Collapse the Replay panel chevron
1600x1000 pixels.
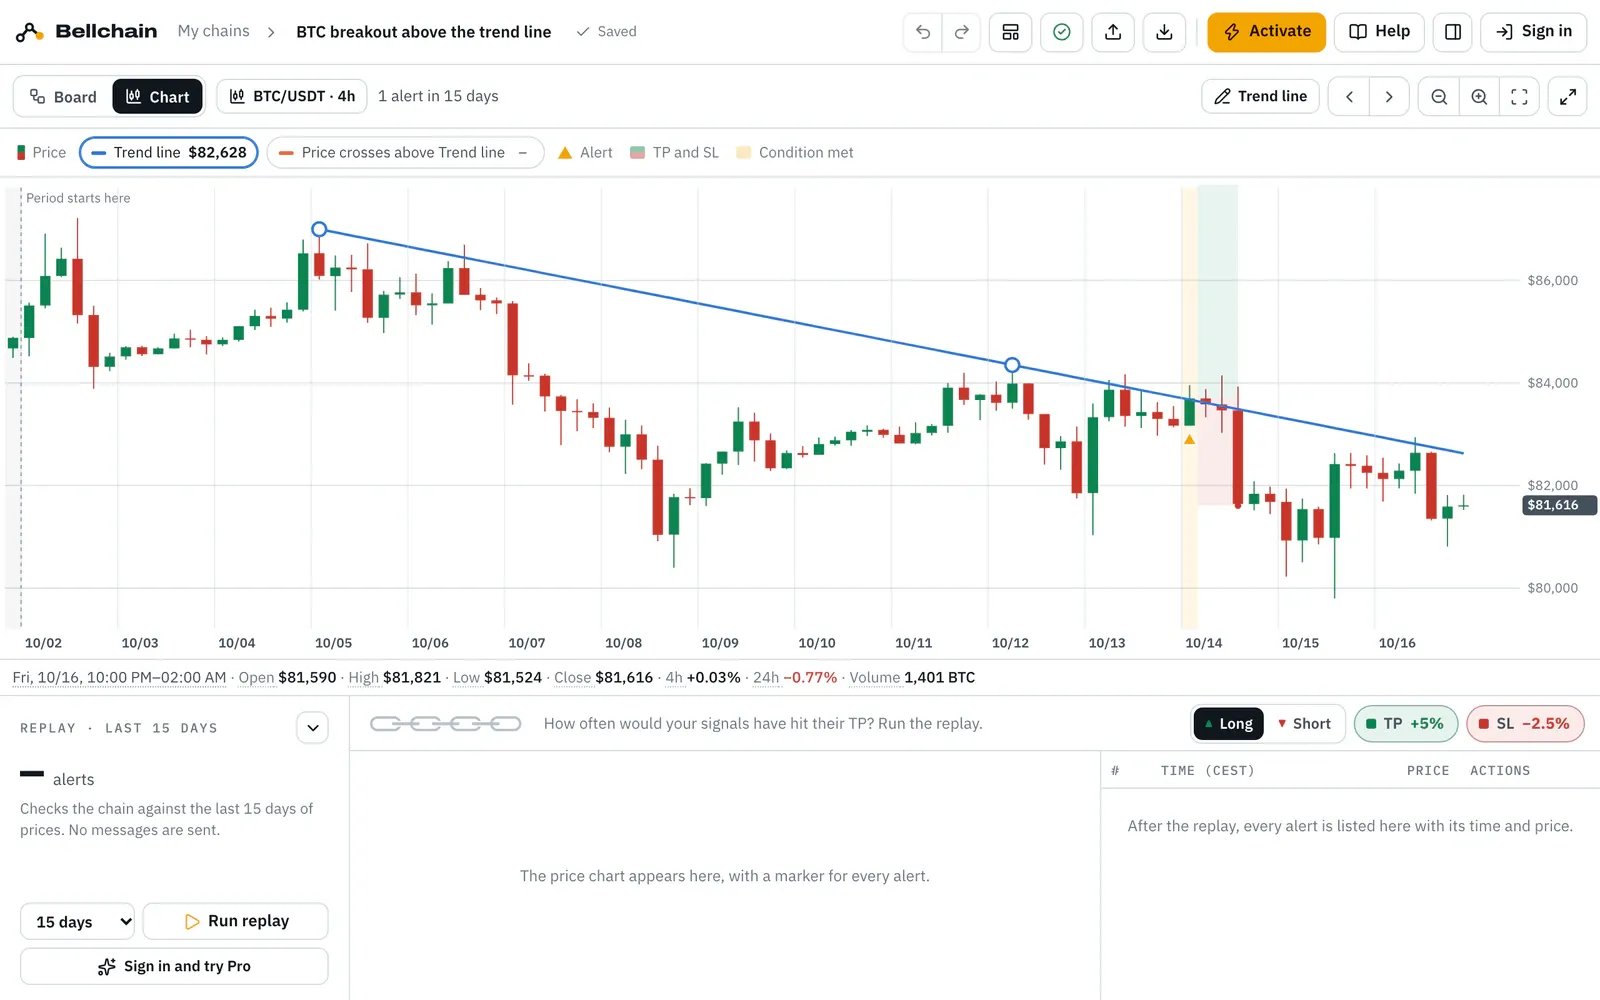pyautogui.click(x=313, y=728)
